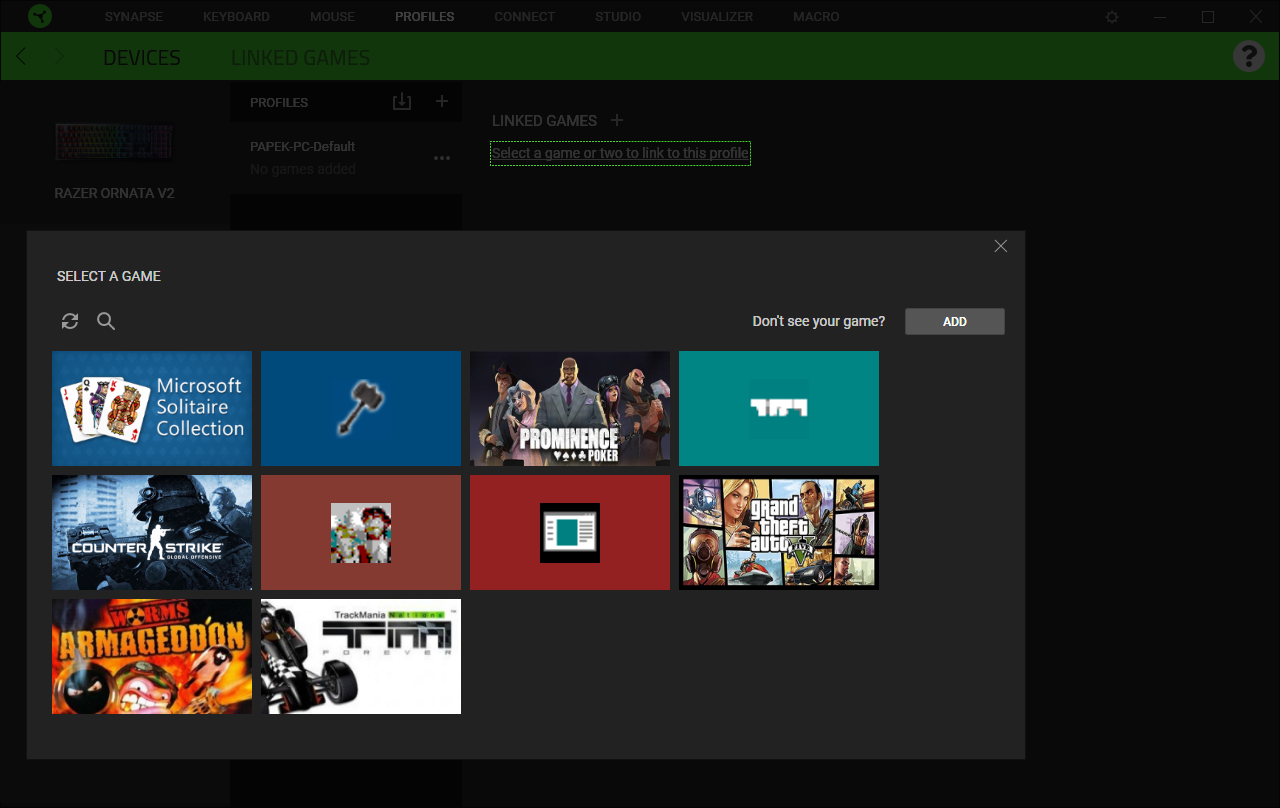Click plus icon beside Linked Games heading

coord(617,120)
